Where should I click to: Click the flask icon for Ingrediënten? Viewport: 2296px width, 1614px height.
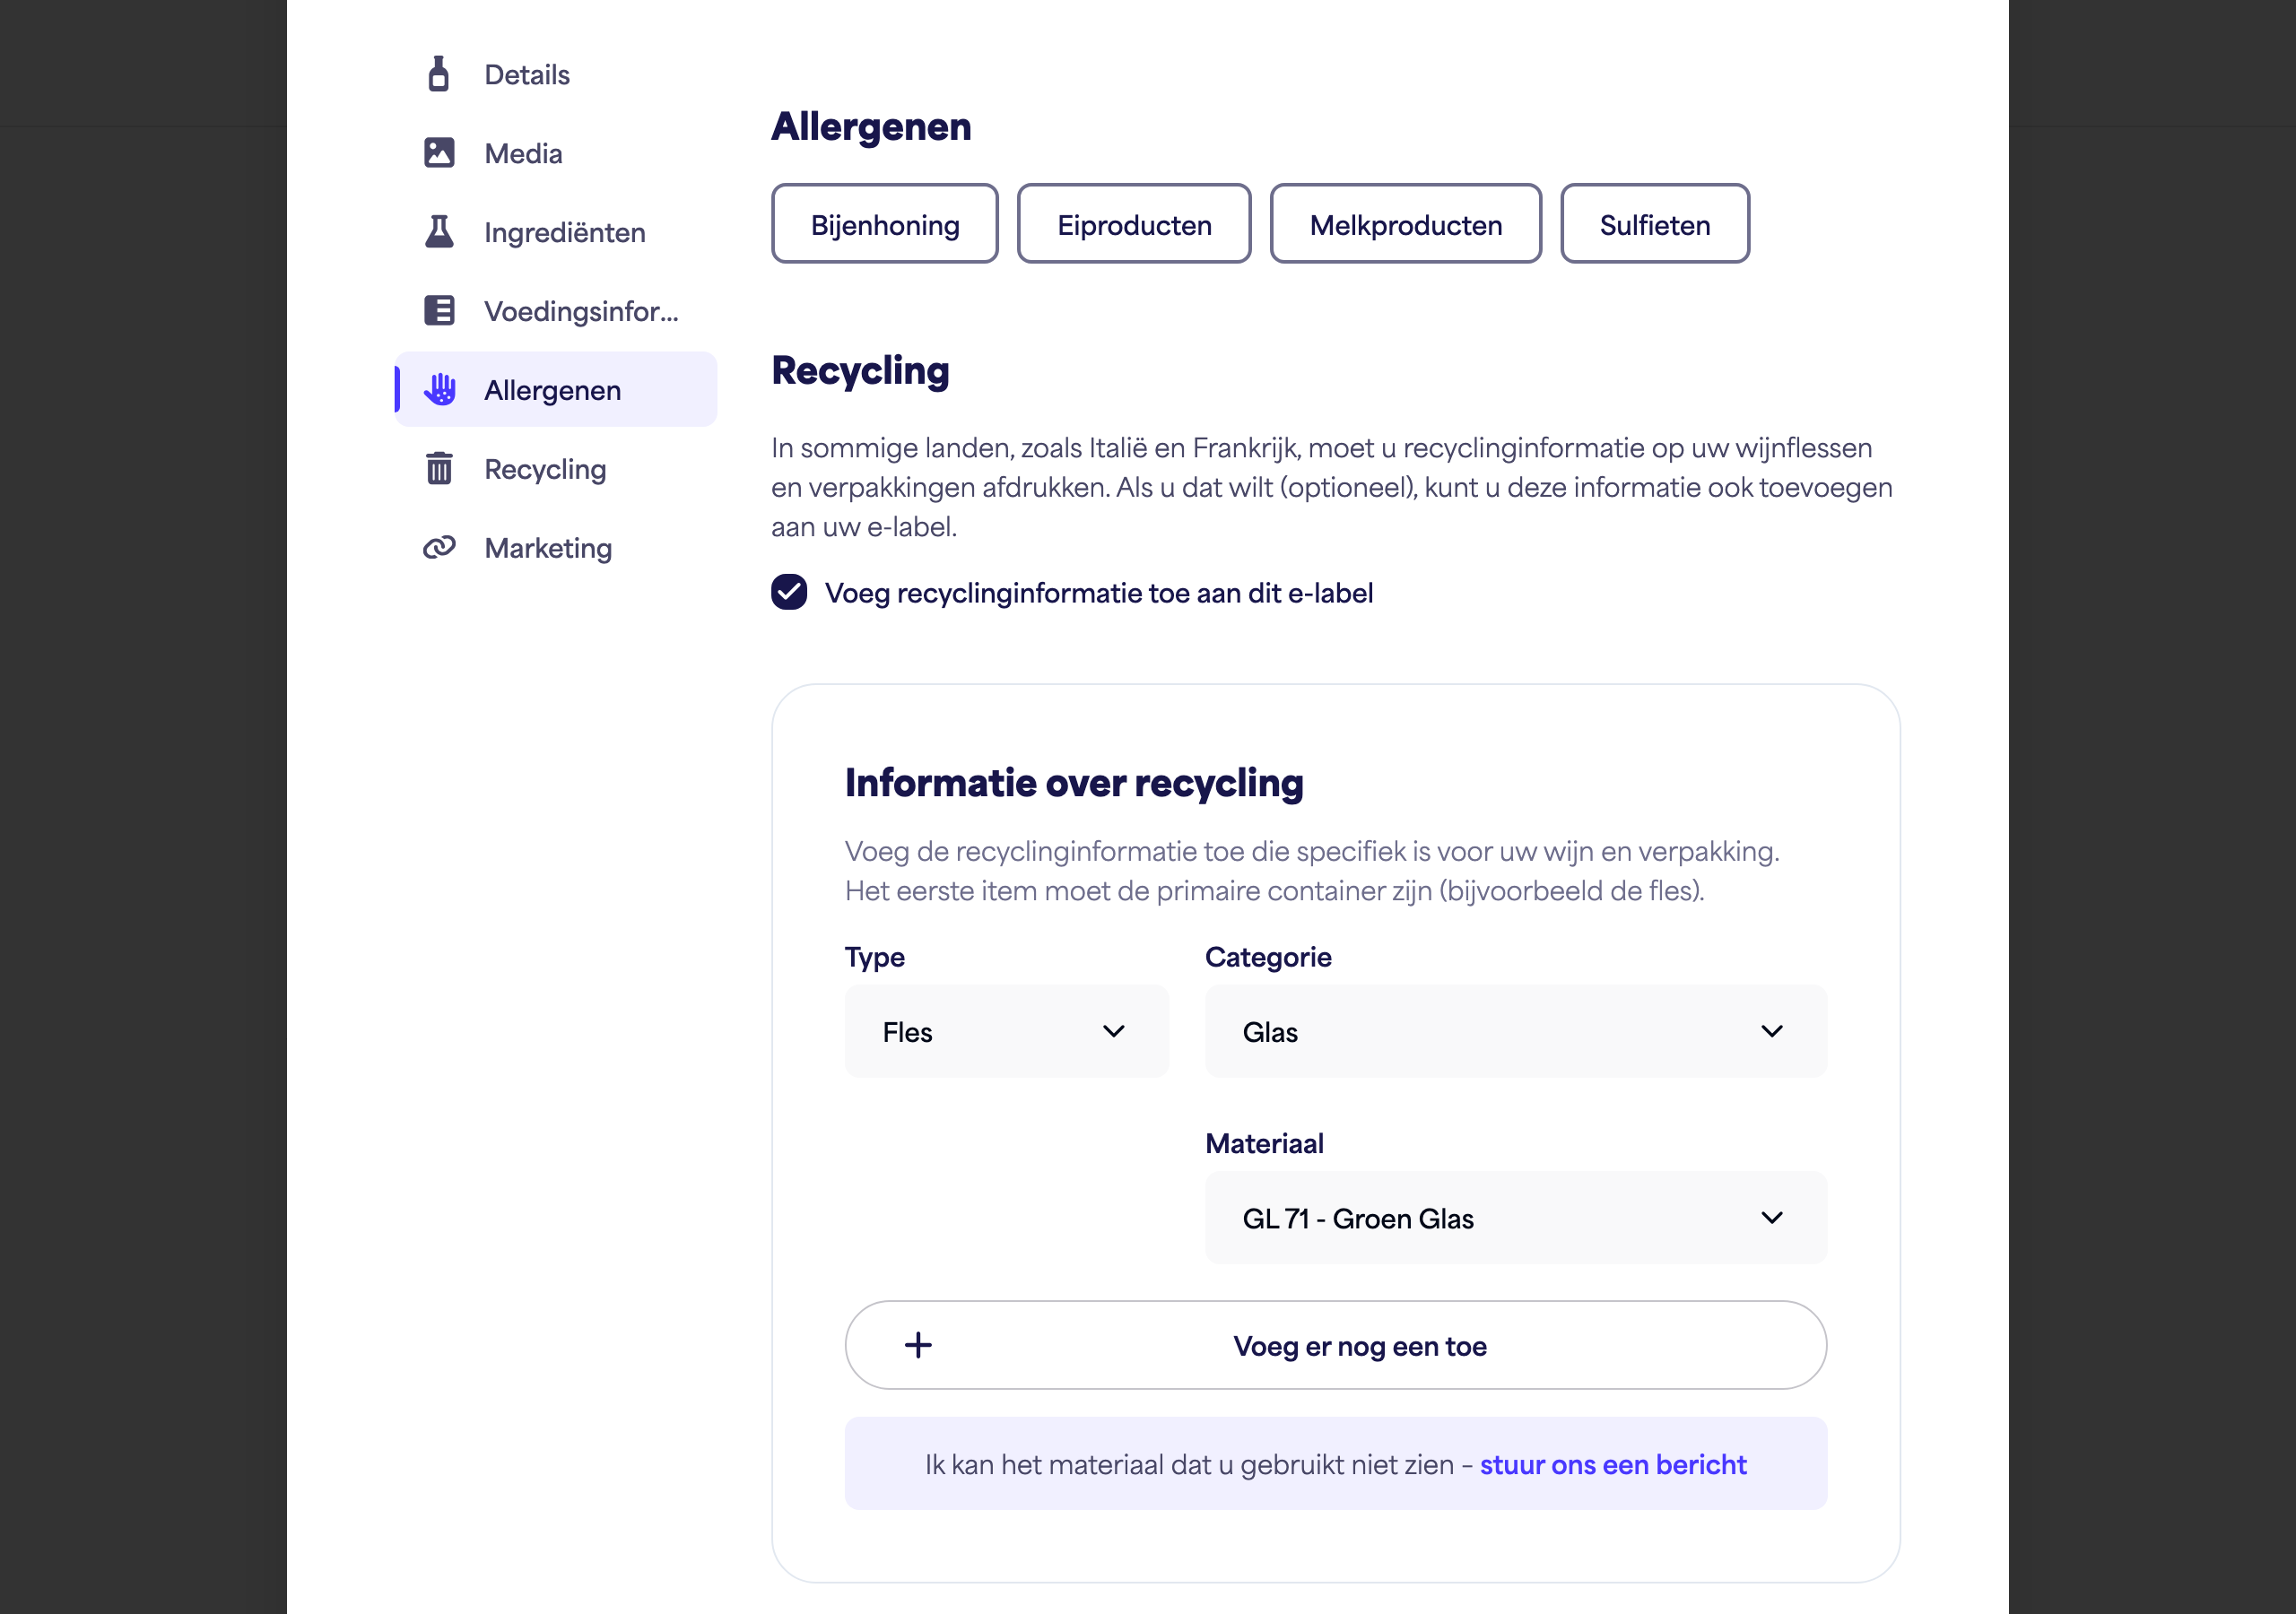[x=439, y=232]
